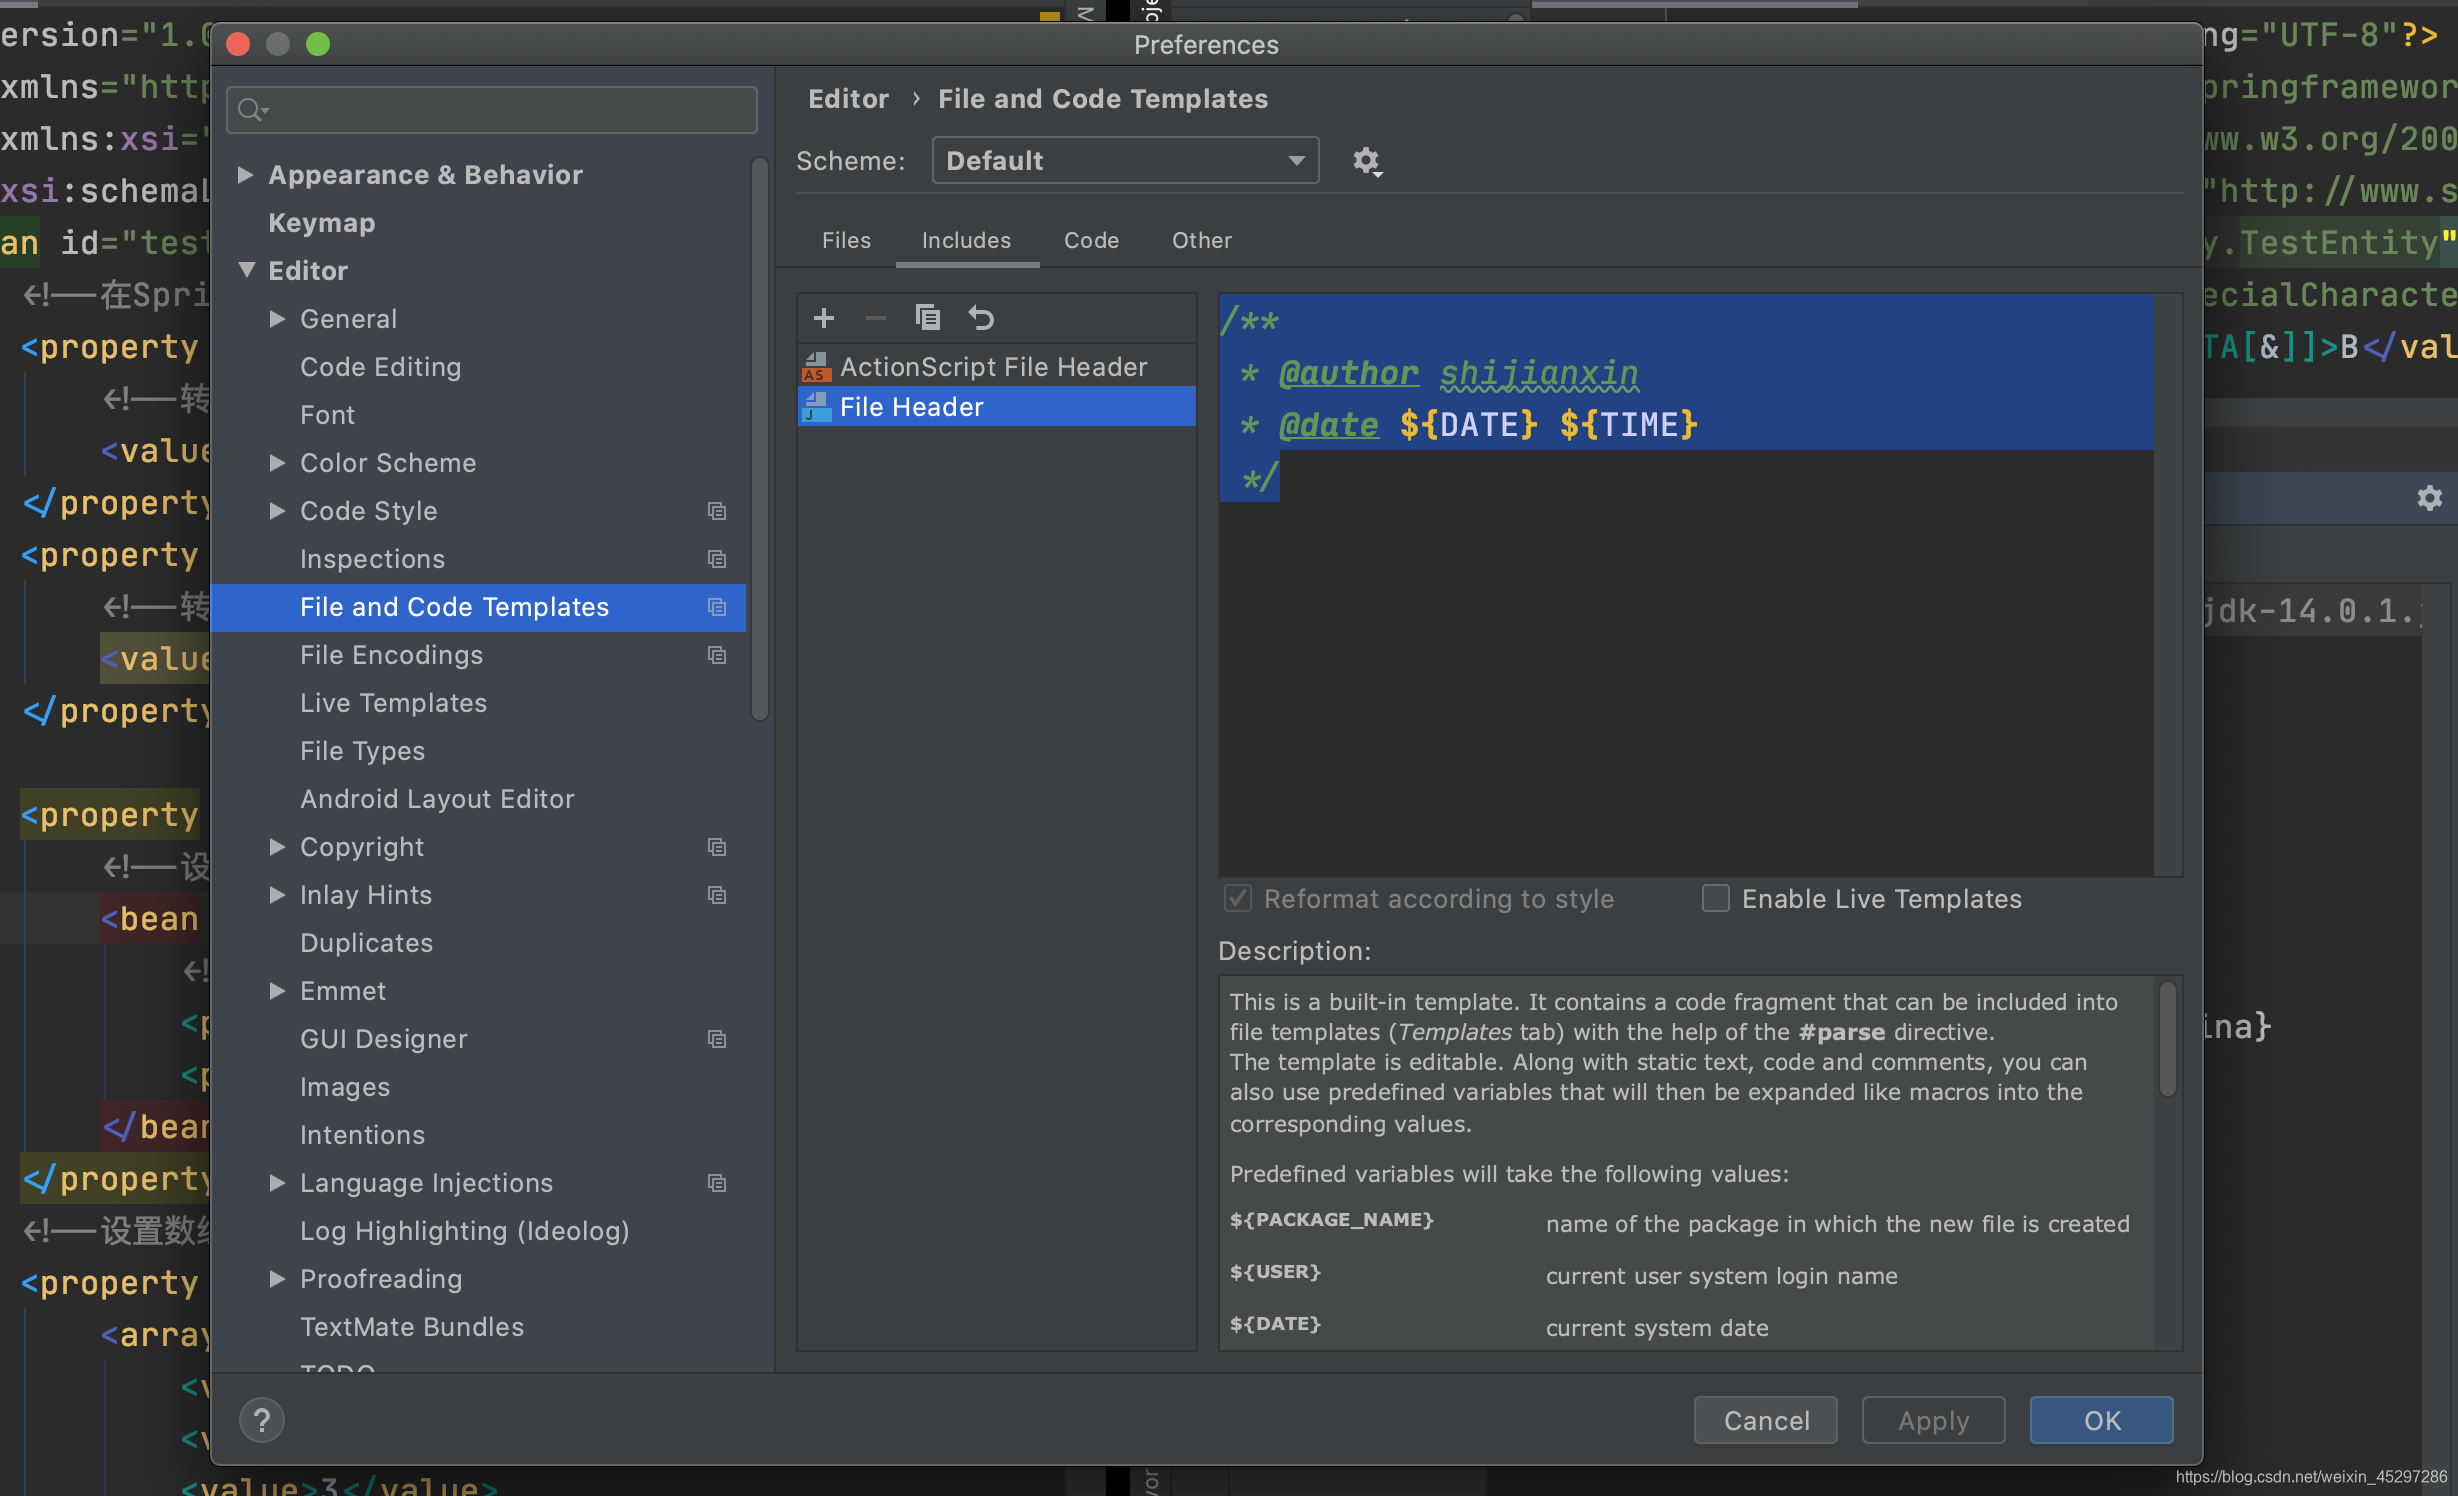Image resolution: width=2458 pixels, height=1496 pixels.
Task: Click the remove template minus icon
Action: click(875, 318)
